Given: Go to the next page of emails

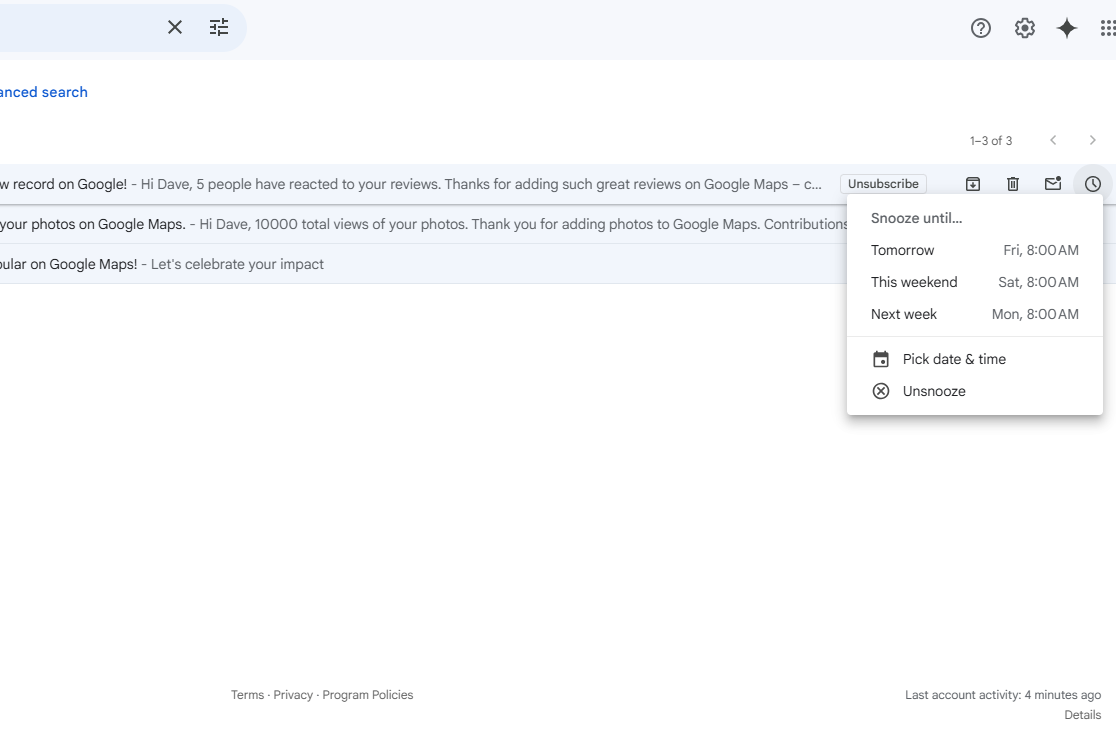Looking at the screenshot, I should [x=1092, y=140].
